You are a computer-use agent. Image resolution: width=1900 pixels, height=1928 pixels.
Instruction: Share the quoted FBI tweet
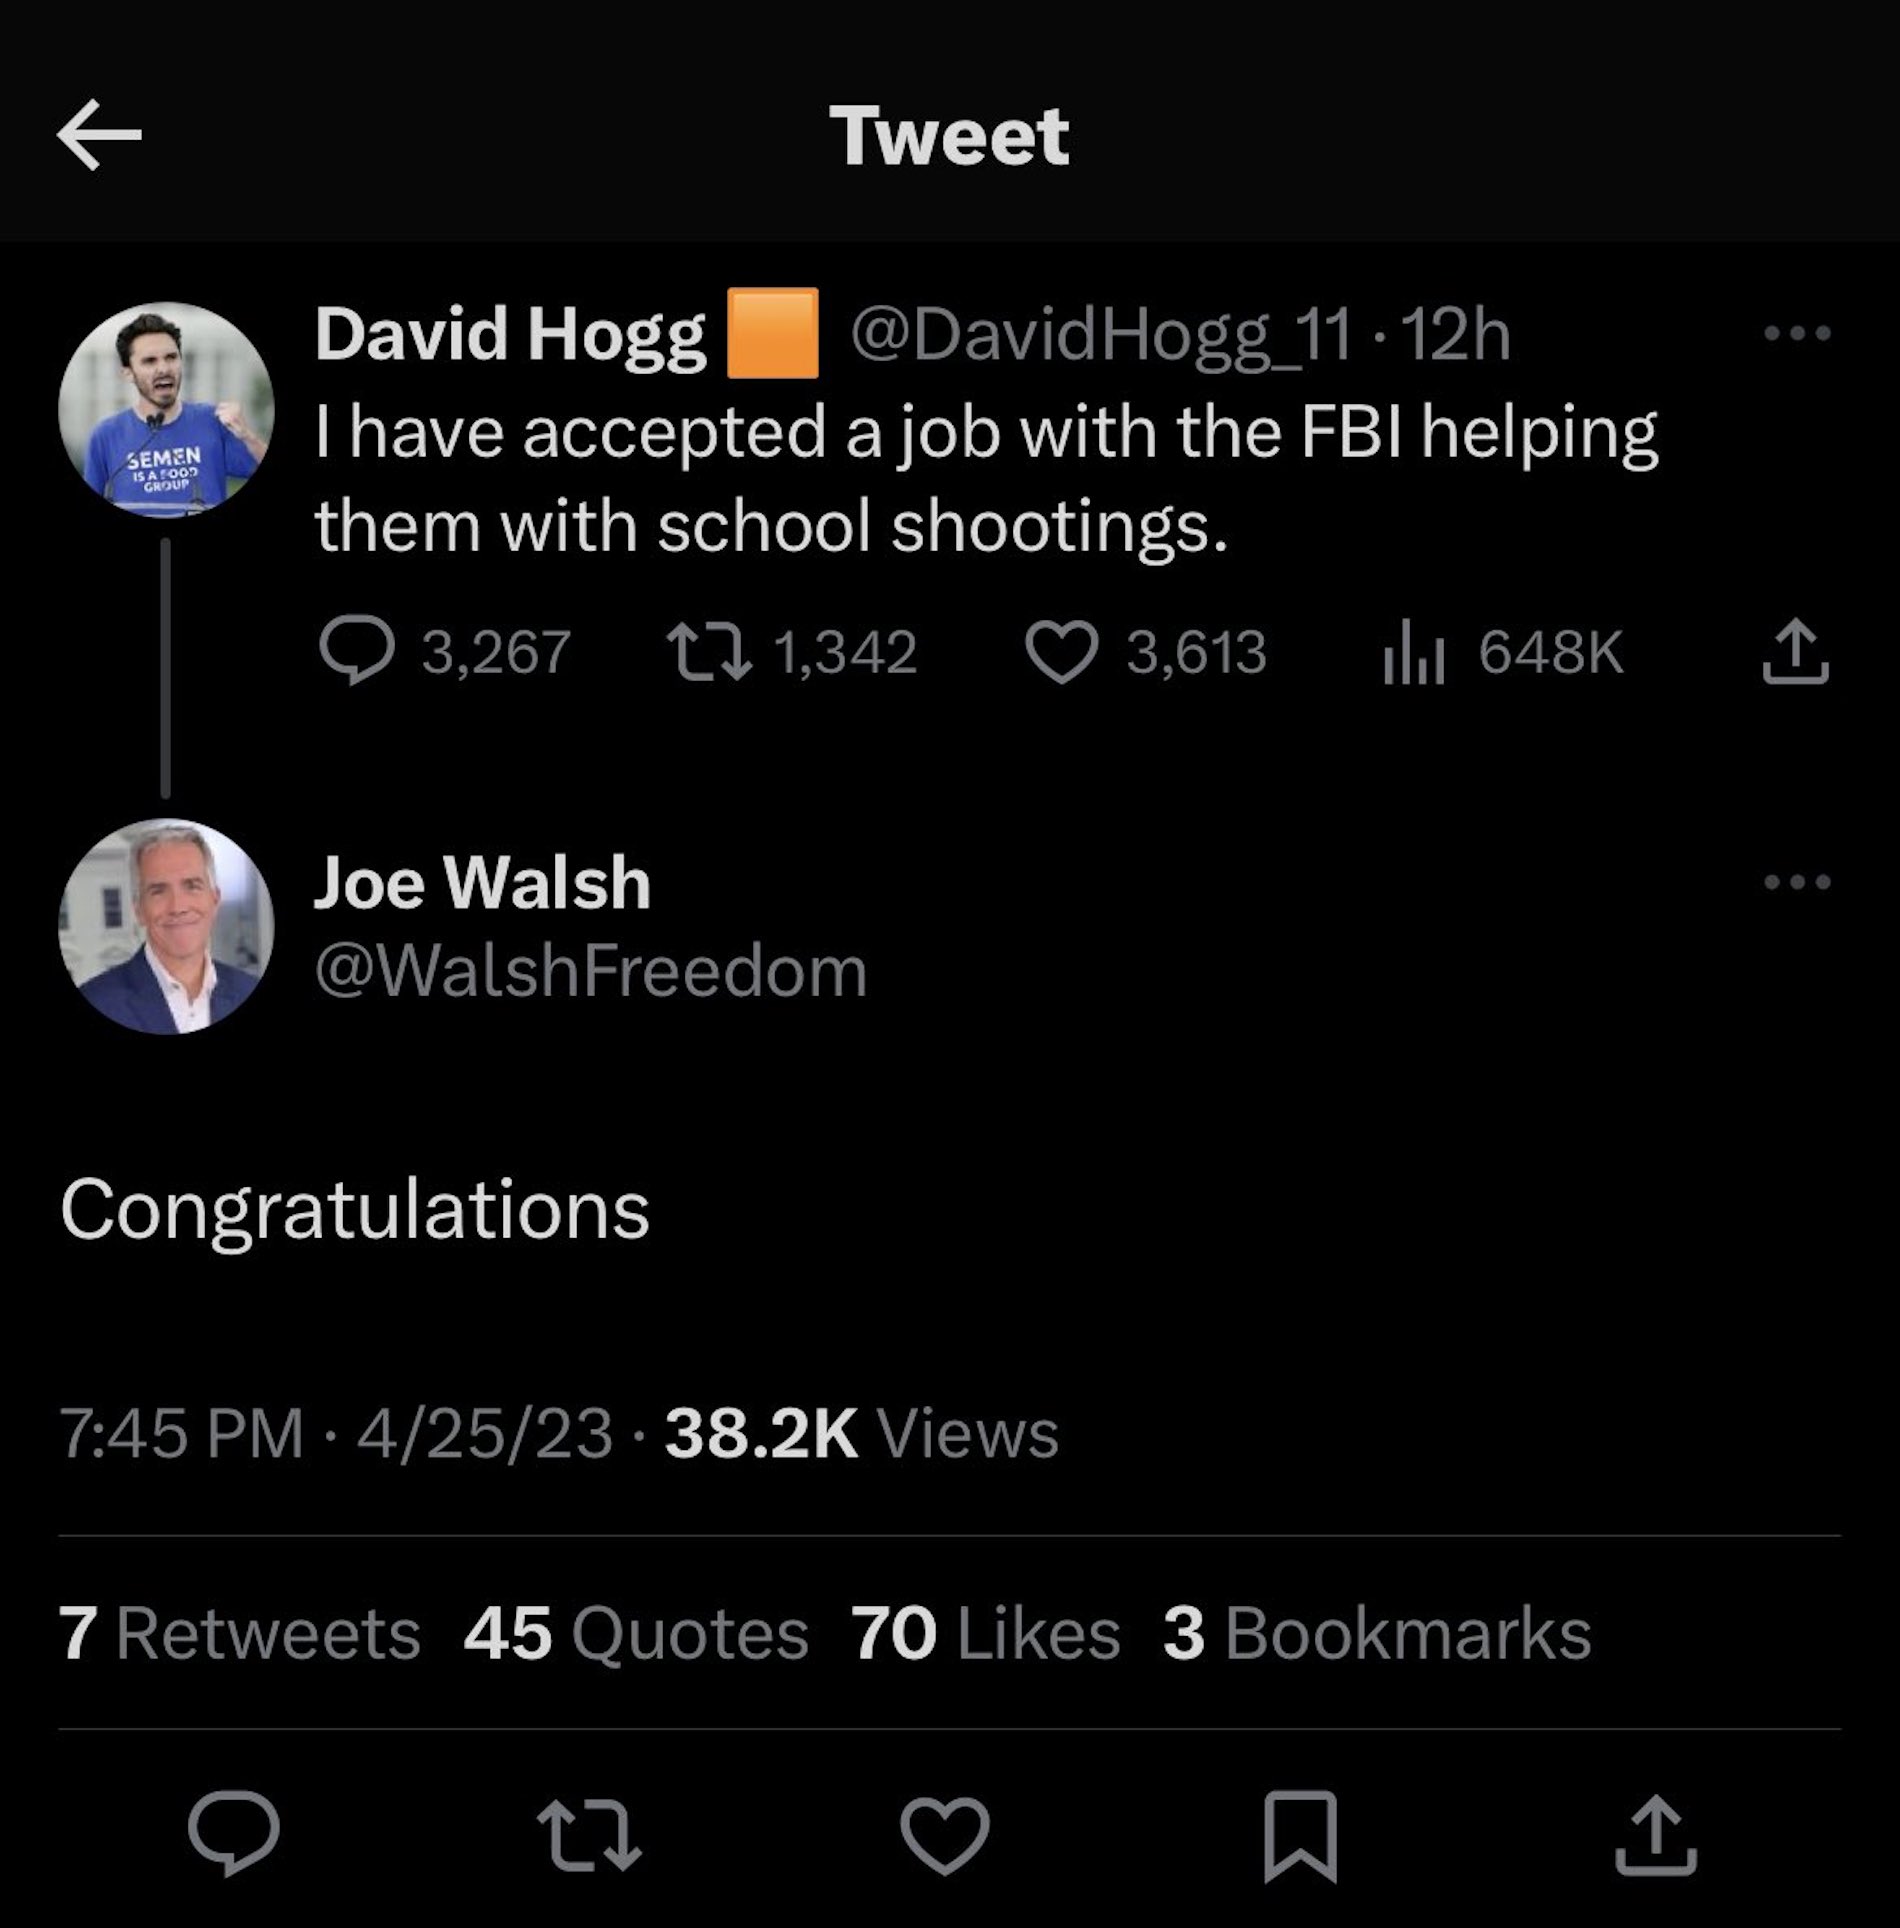pyautogui.click(x=1795, y=651)
